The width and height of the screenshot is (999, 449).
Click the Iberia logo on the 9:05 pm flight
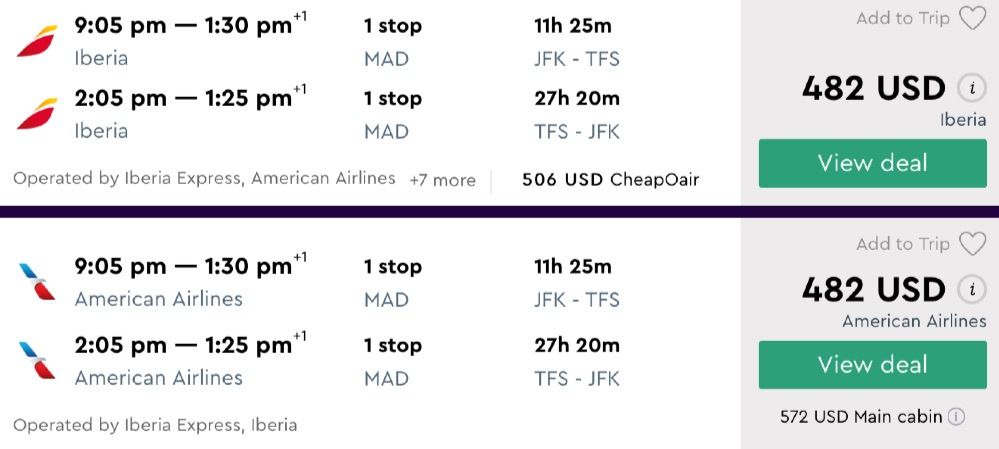pos(37,41)
